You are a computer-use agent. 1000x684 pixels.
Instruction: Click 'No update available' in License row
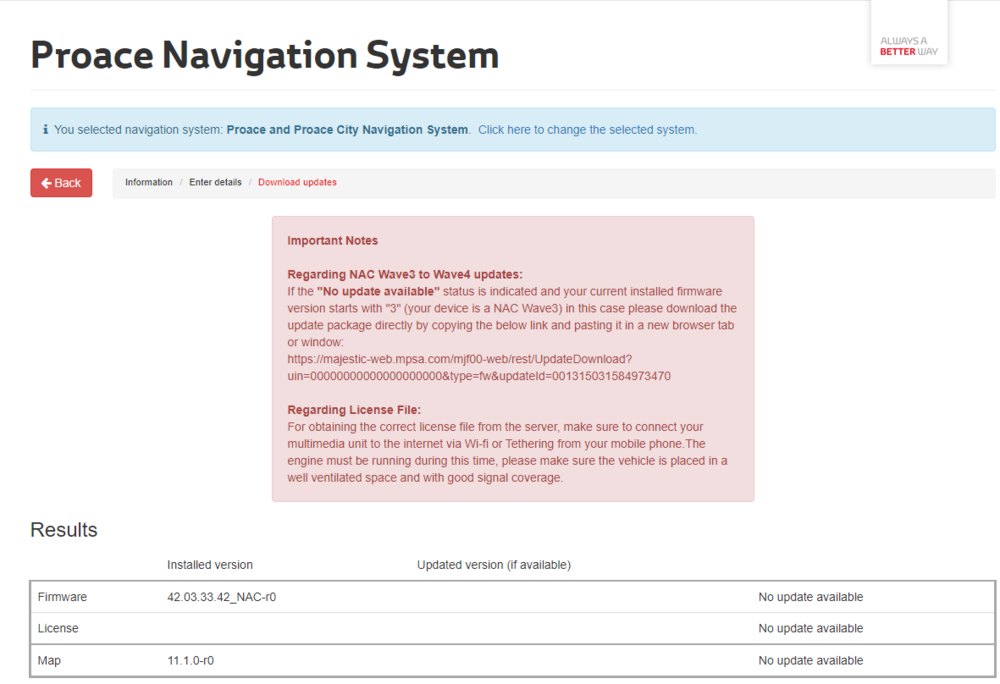pos(811,628)
